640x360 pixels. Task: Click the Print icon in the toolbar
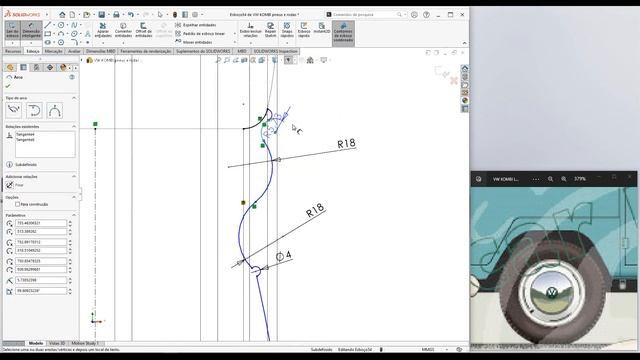[x=116, y=15]
